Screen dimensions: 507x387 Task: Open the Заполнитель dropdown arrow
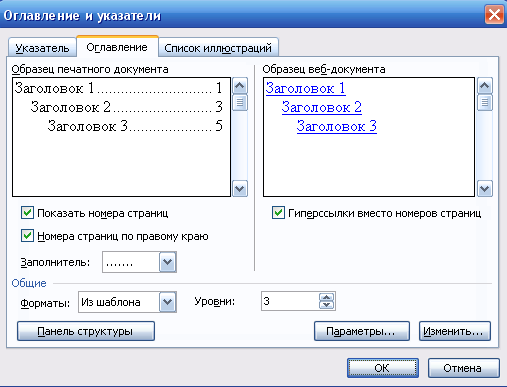point(167,262)
